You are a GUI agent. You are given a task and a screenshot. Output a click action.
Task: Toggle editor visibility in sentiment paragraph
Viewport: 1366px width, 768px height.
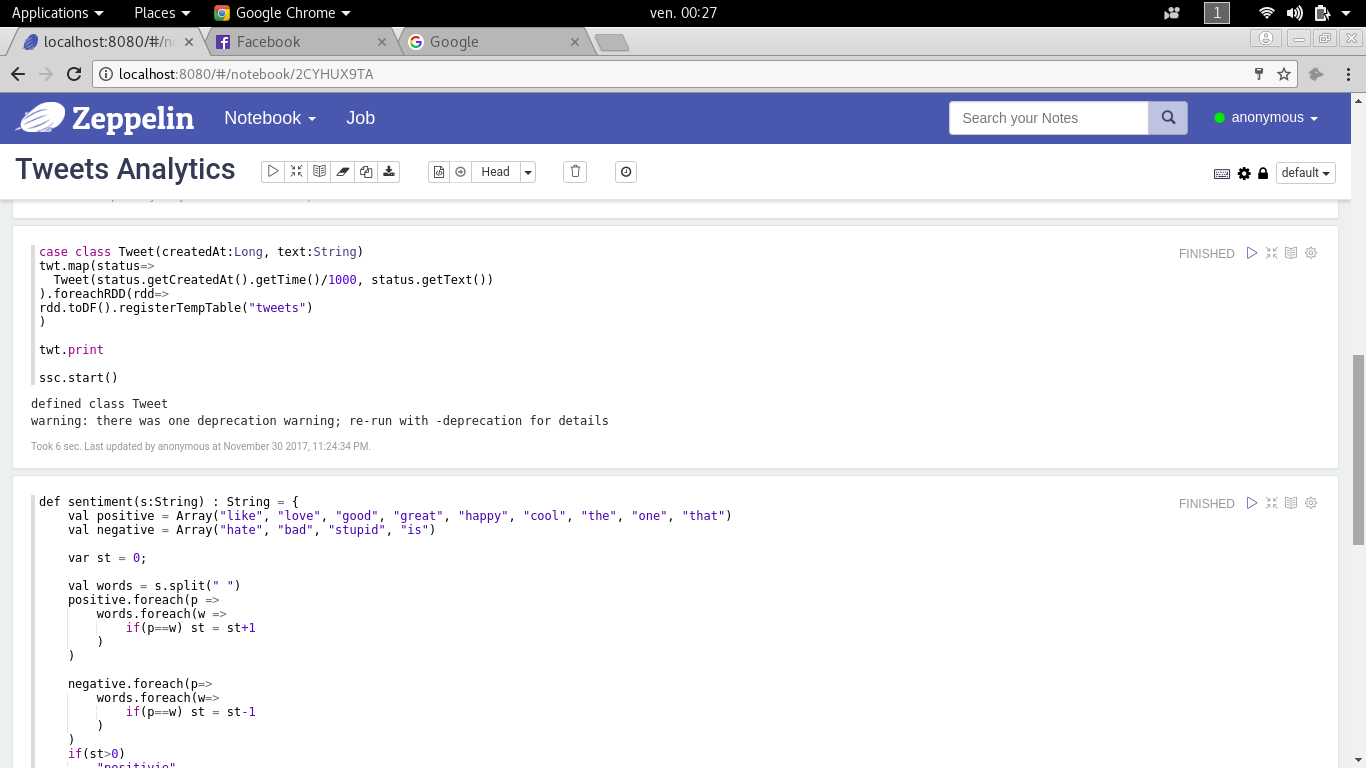(1271, 503)
